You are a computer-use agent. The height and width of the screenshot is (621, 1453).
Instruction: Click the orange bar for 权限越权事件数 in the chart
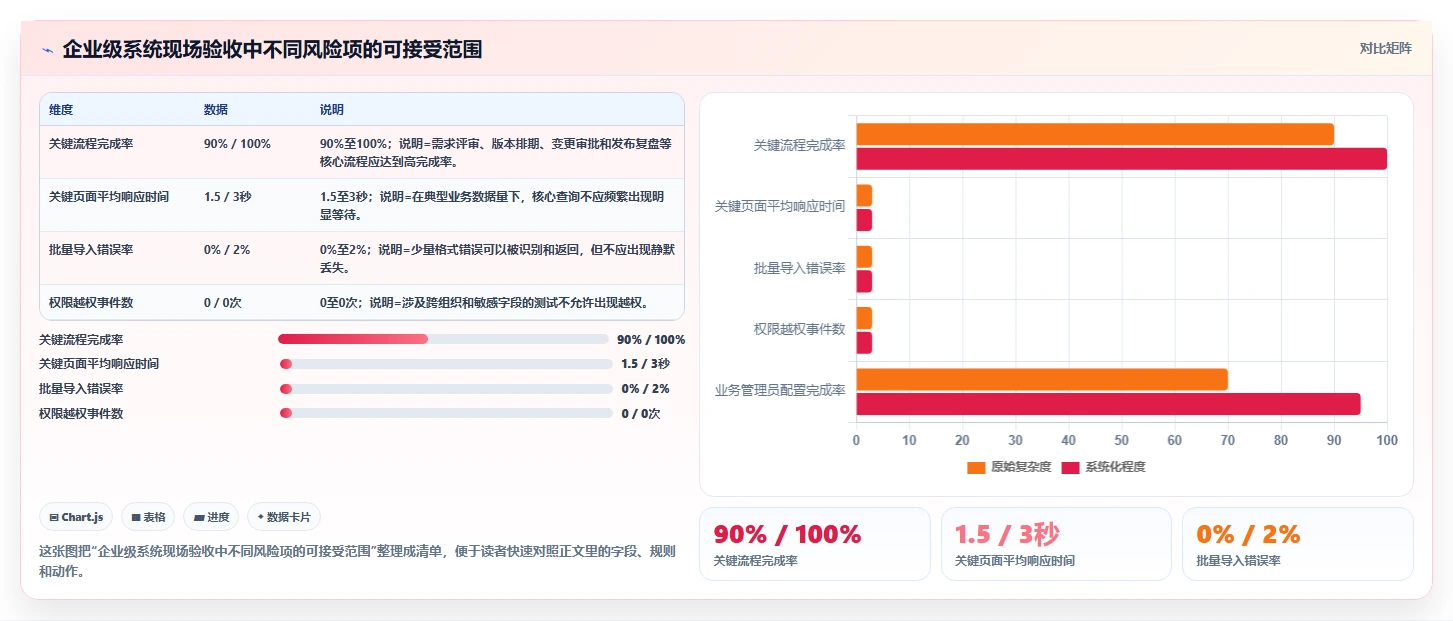coord(864,318)
